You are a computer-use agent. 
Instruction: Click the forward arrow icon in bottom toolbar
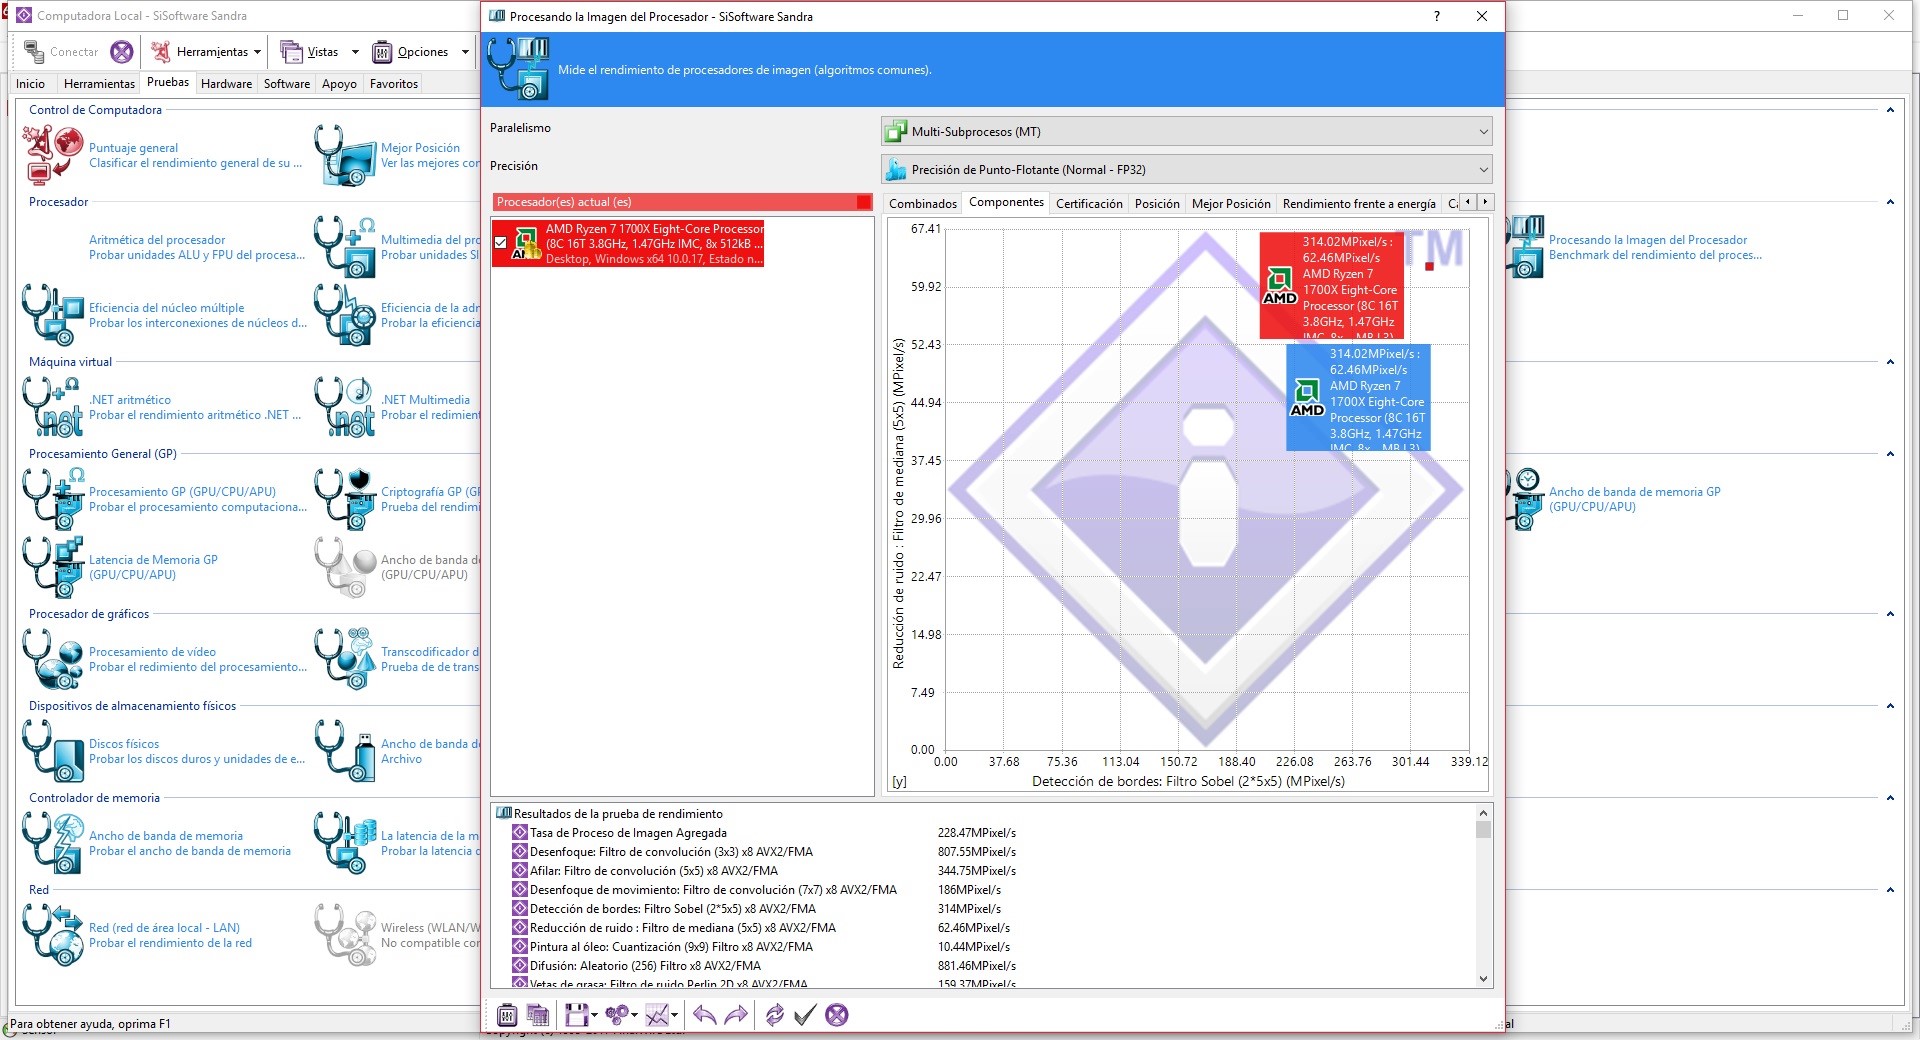click(x=736, y=1015)
